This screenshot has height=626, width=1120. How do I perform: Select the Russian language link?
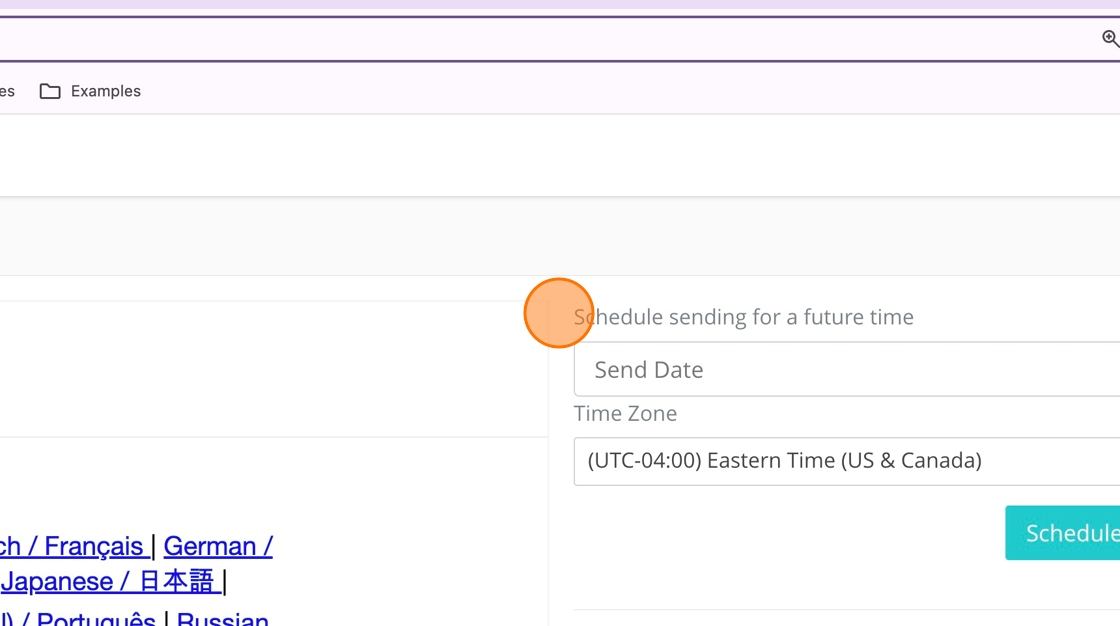pyautogui.click(x=222, y=620)
